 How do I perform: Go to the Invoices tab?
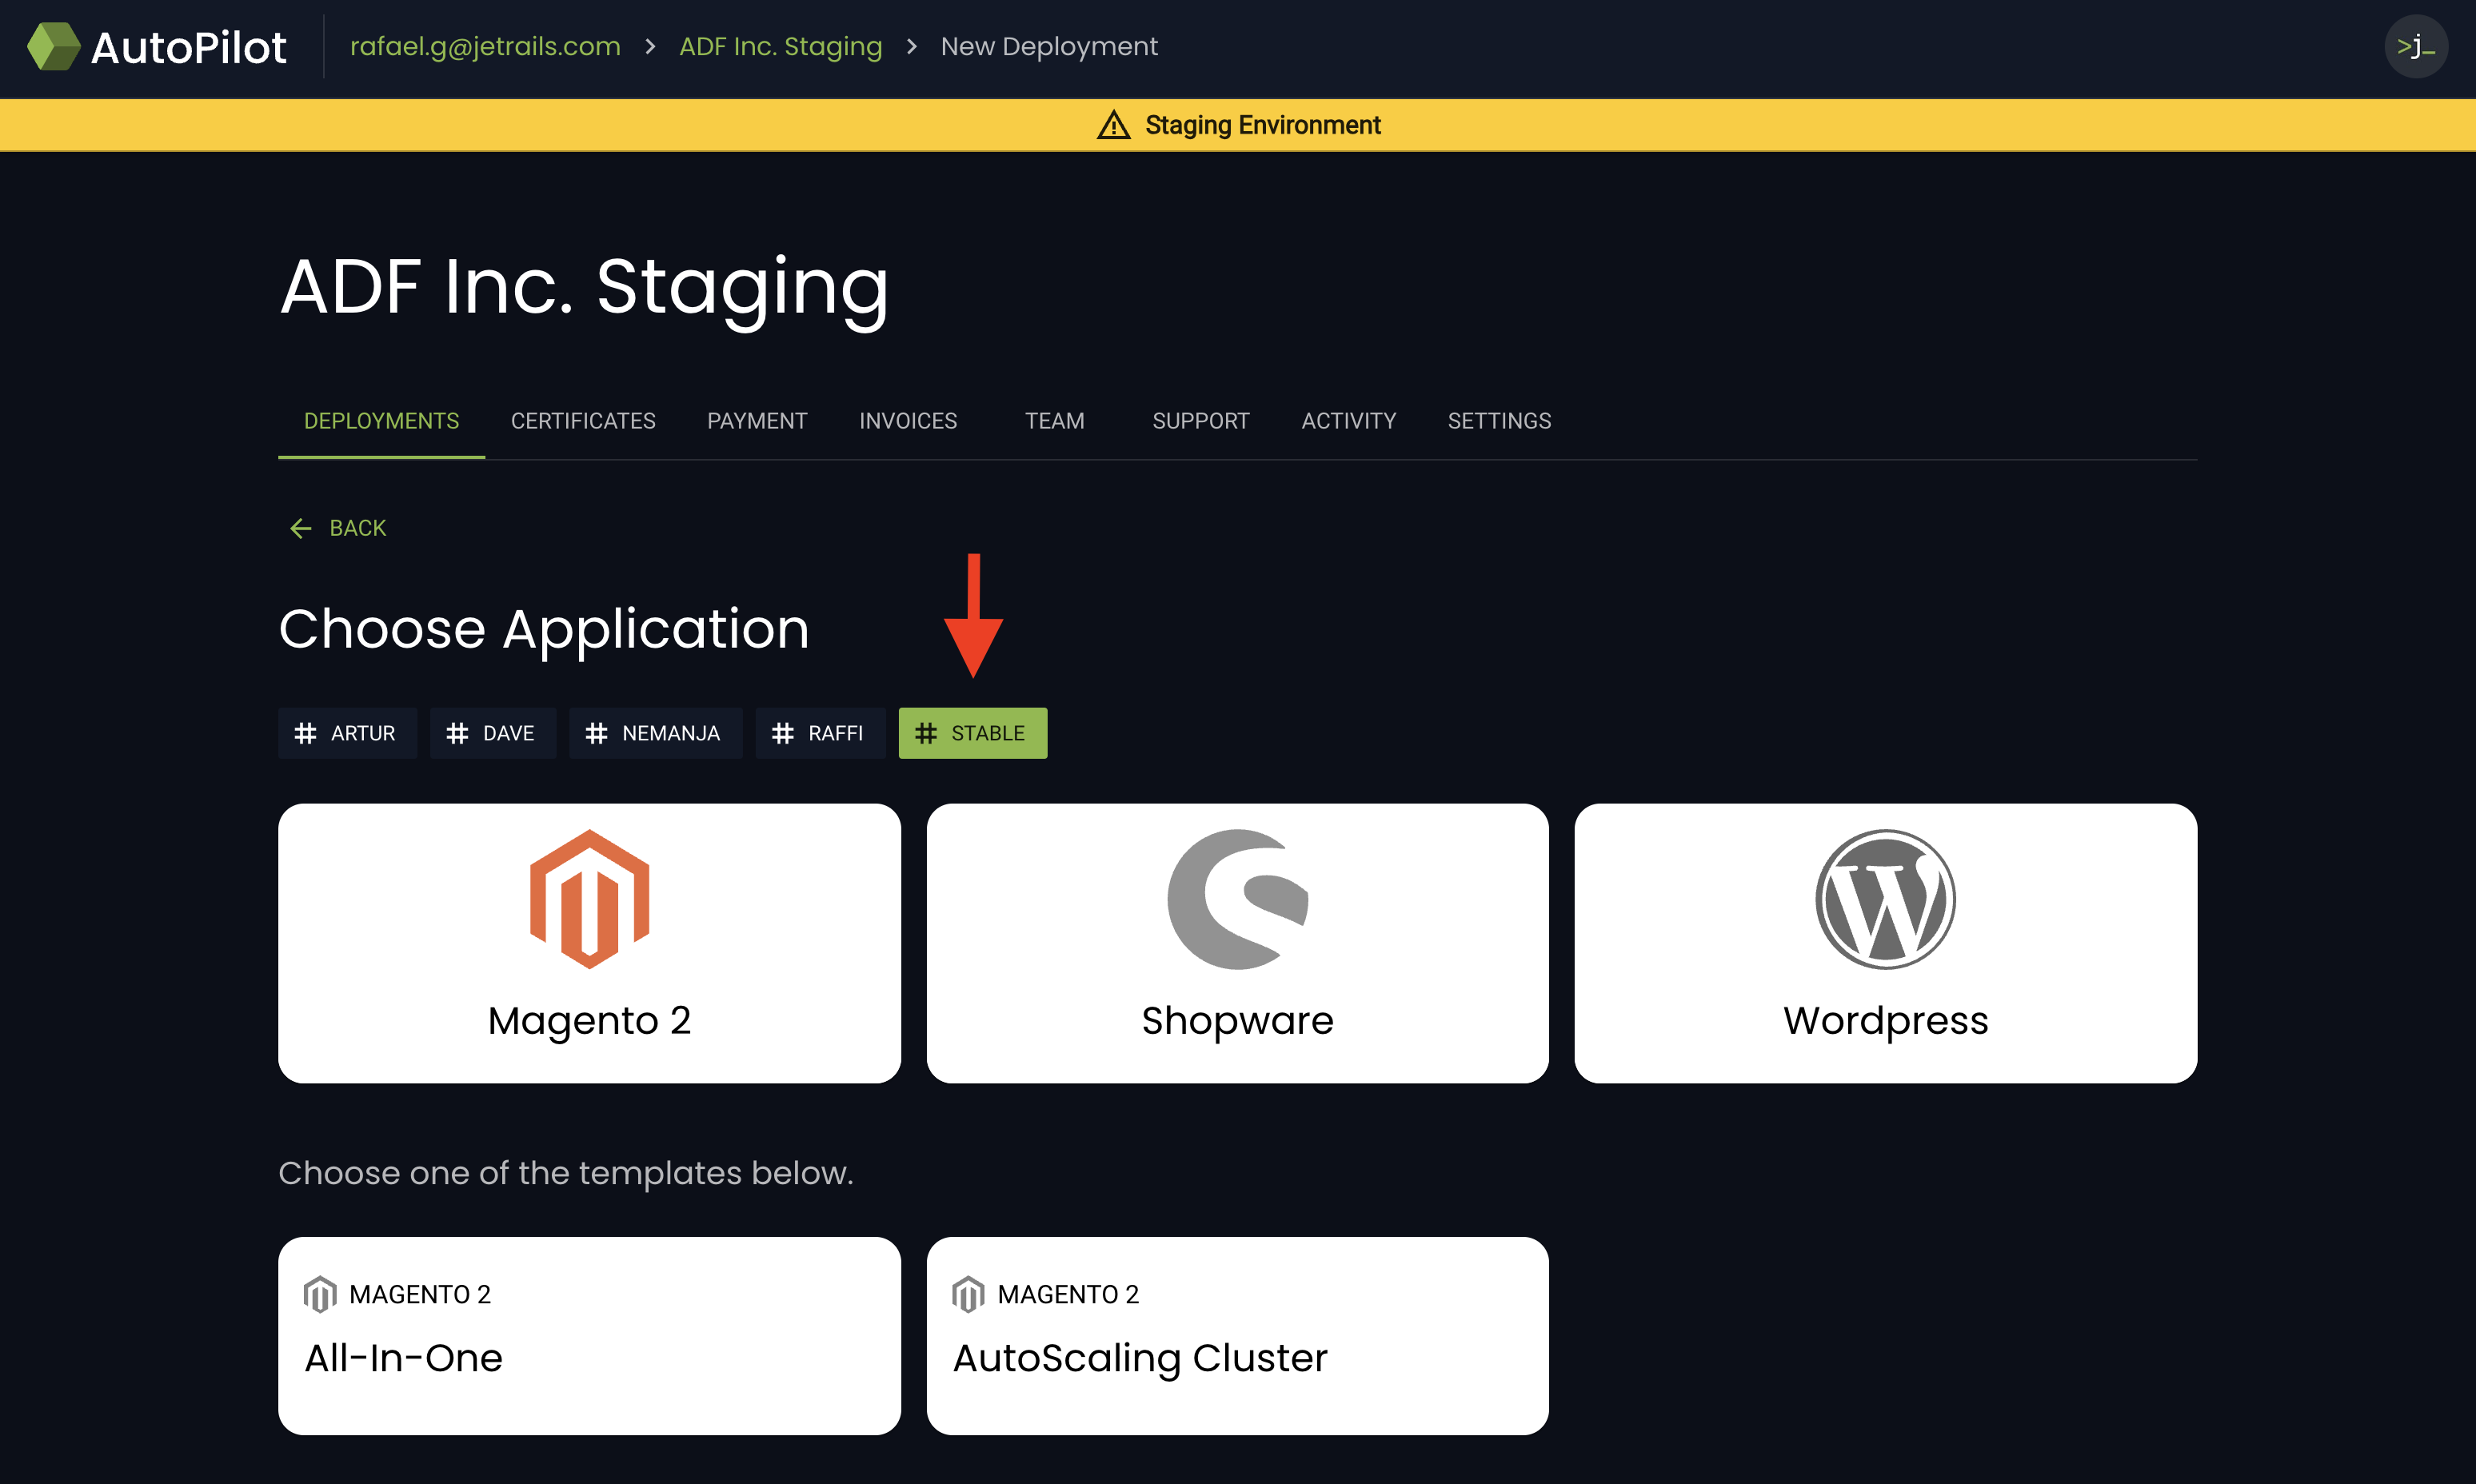coord(907,421)
